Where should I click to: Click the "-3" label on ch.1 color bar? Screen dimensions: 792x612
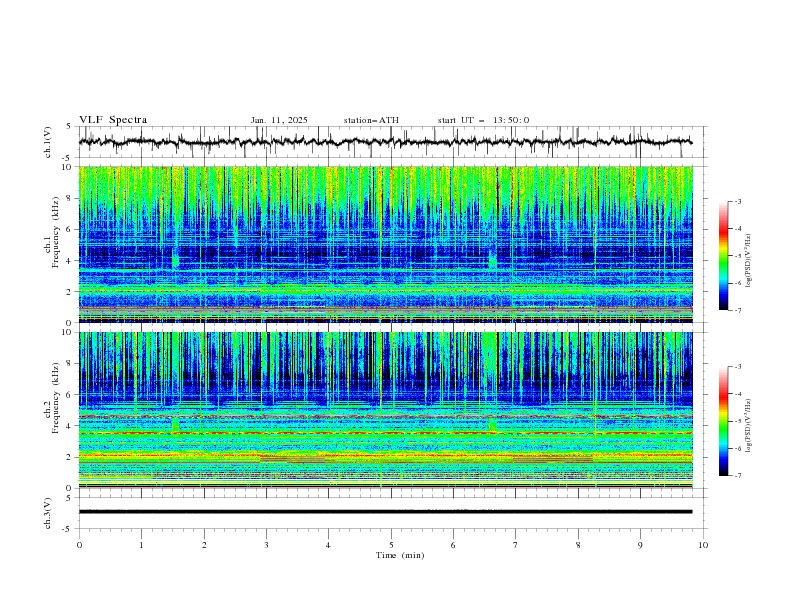click(x=738, y=201)
